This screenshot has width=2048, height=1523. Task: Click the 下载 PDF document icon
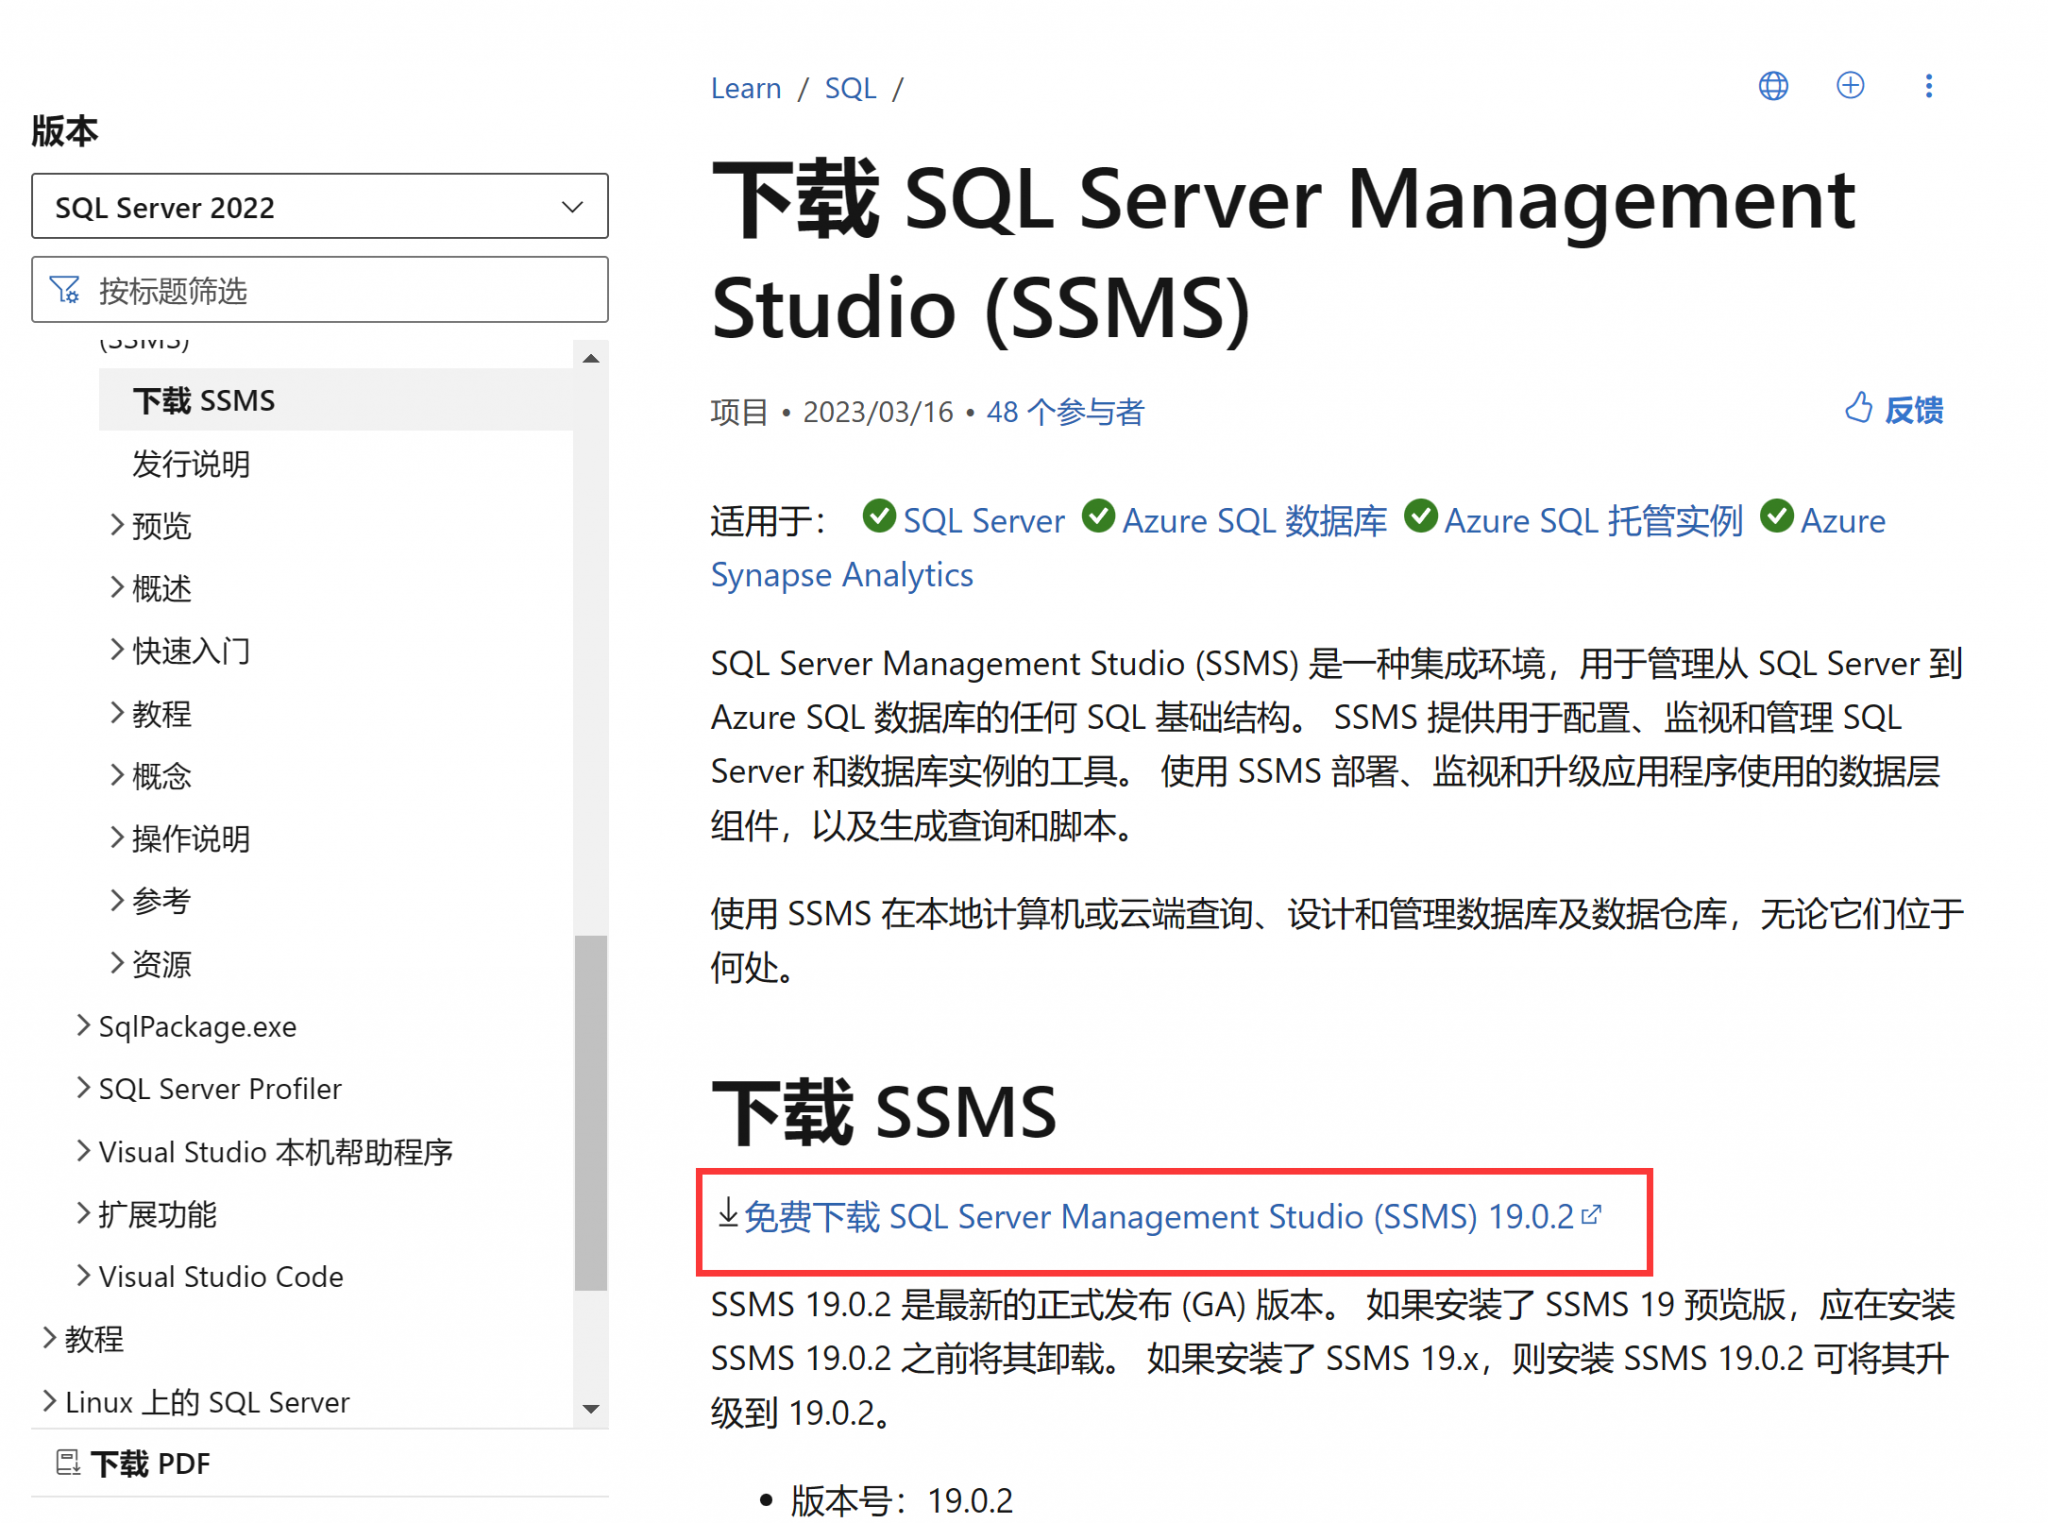(x=68, y=1462)
